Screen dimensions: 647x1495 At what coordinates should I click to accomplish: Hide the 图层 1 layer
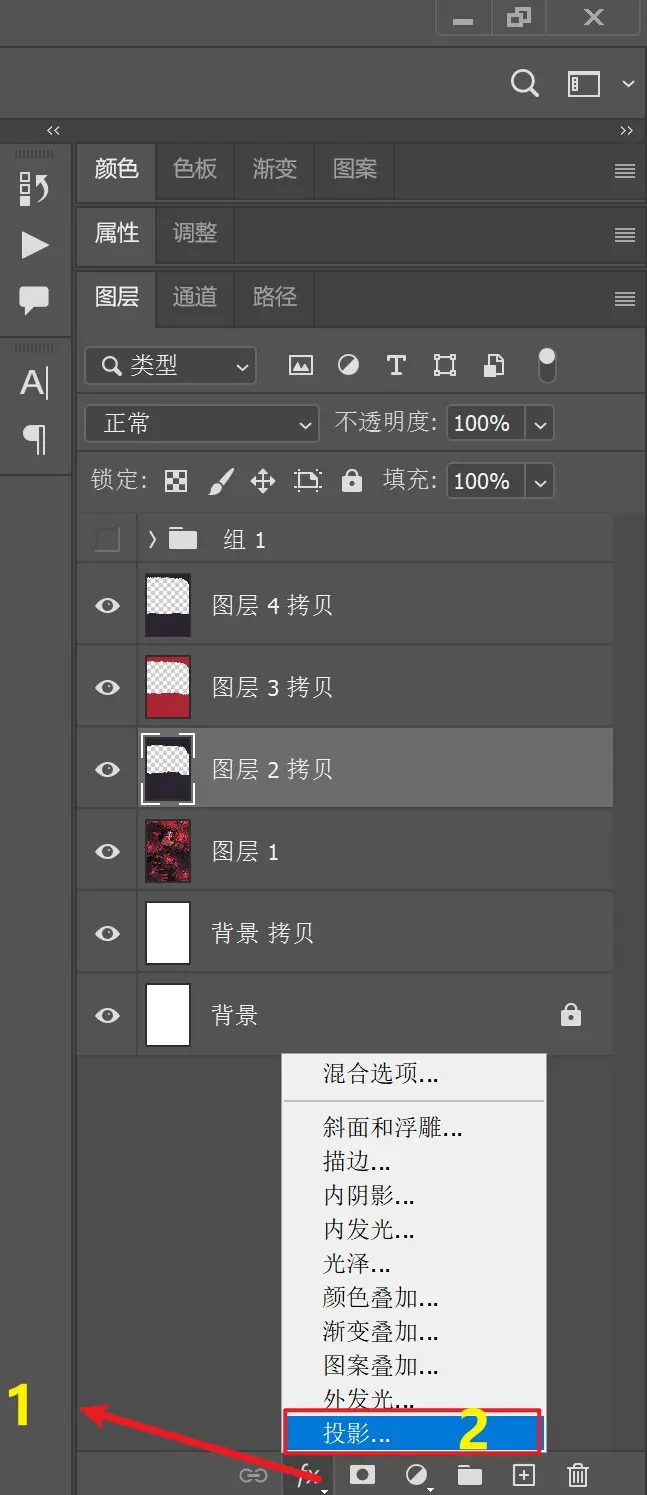pos(107,851)
